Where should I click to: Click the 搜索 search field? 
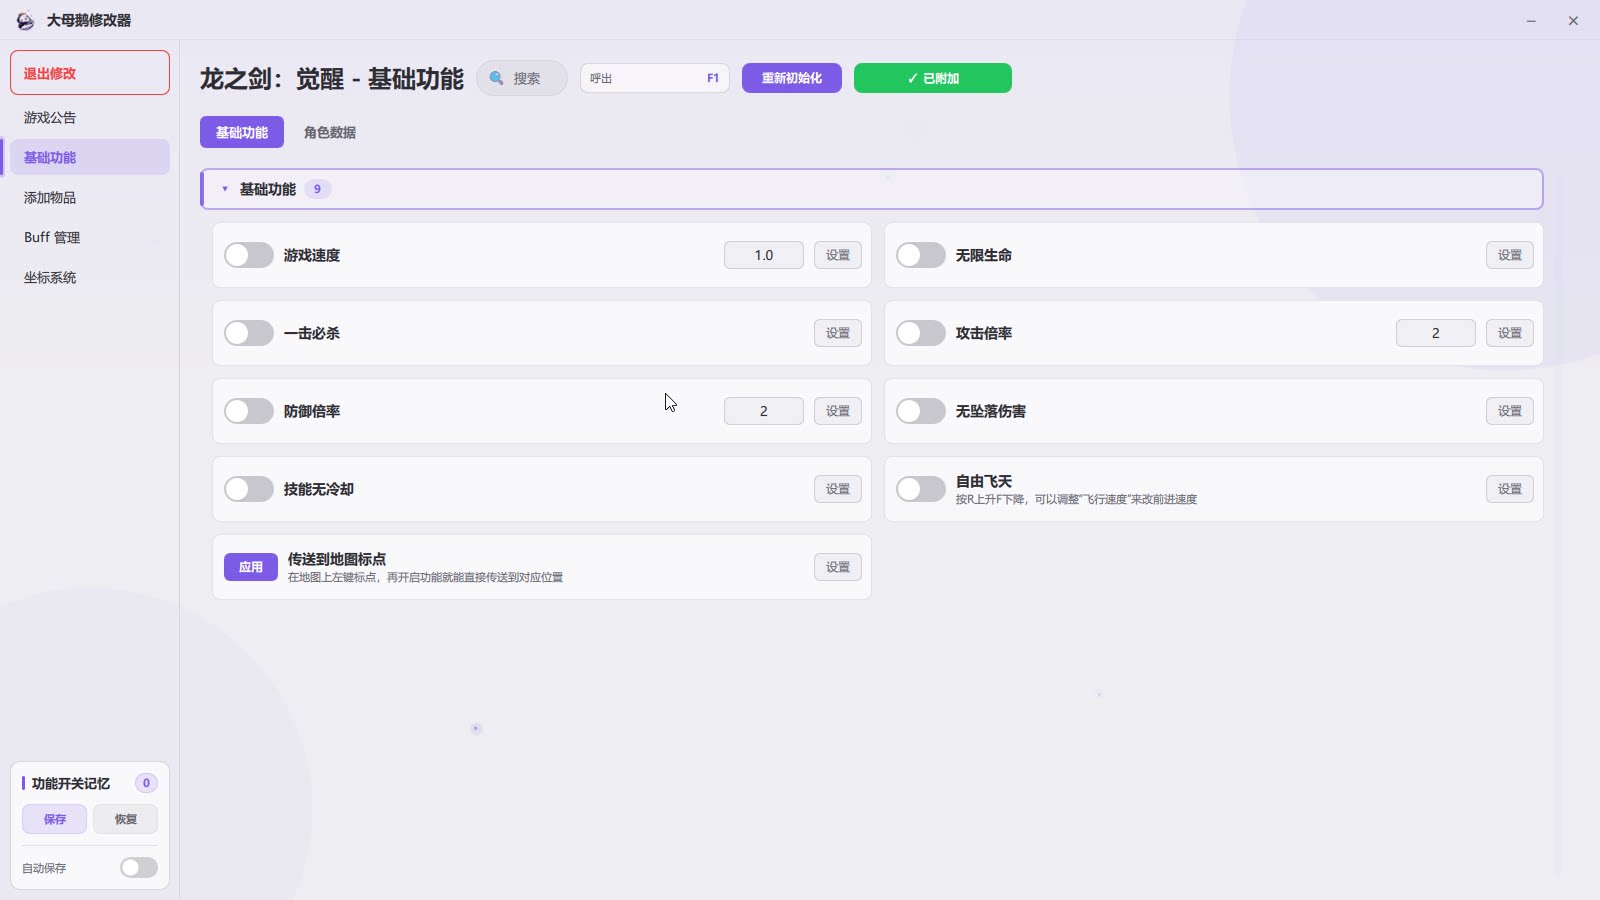(522, 78)
